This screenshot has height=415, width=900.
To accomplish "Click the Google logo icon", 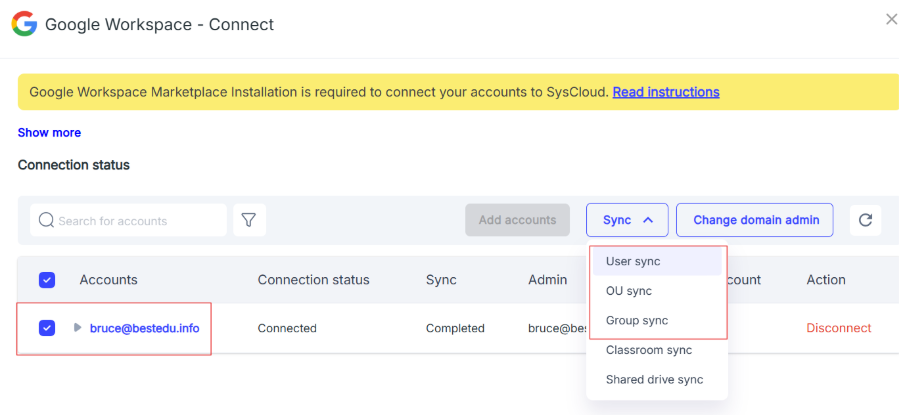I will [24, 23].
